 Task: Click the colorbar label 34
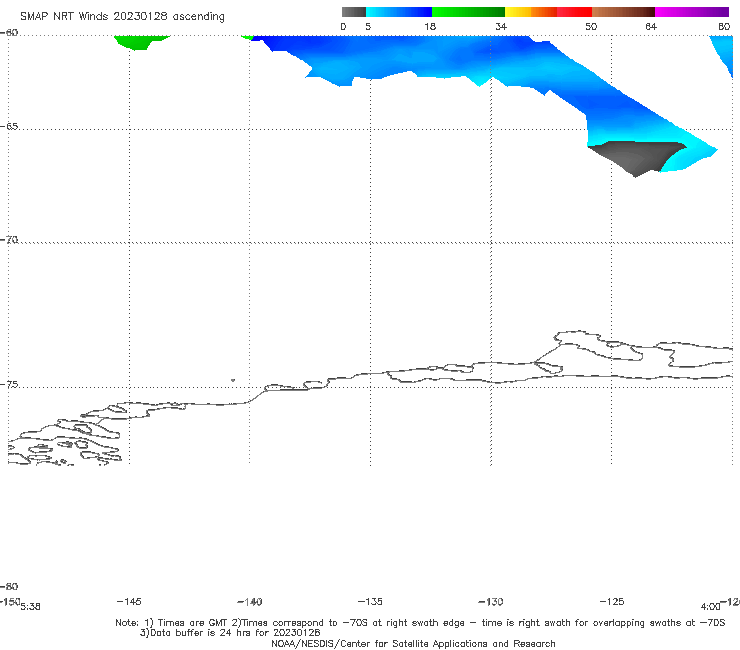coord(501,26)
